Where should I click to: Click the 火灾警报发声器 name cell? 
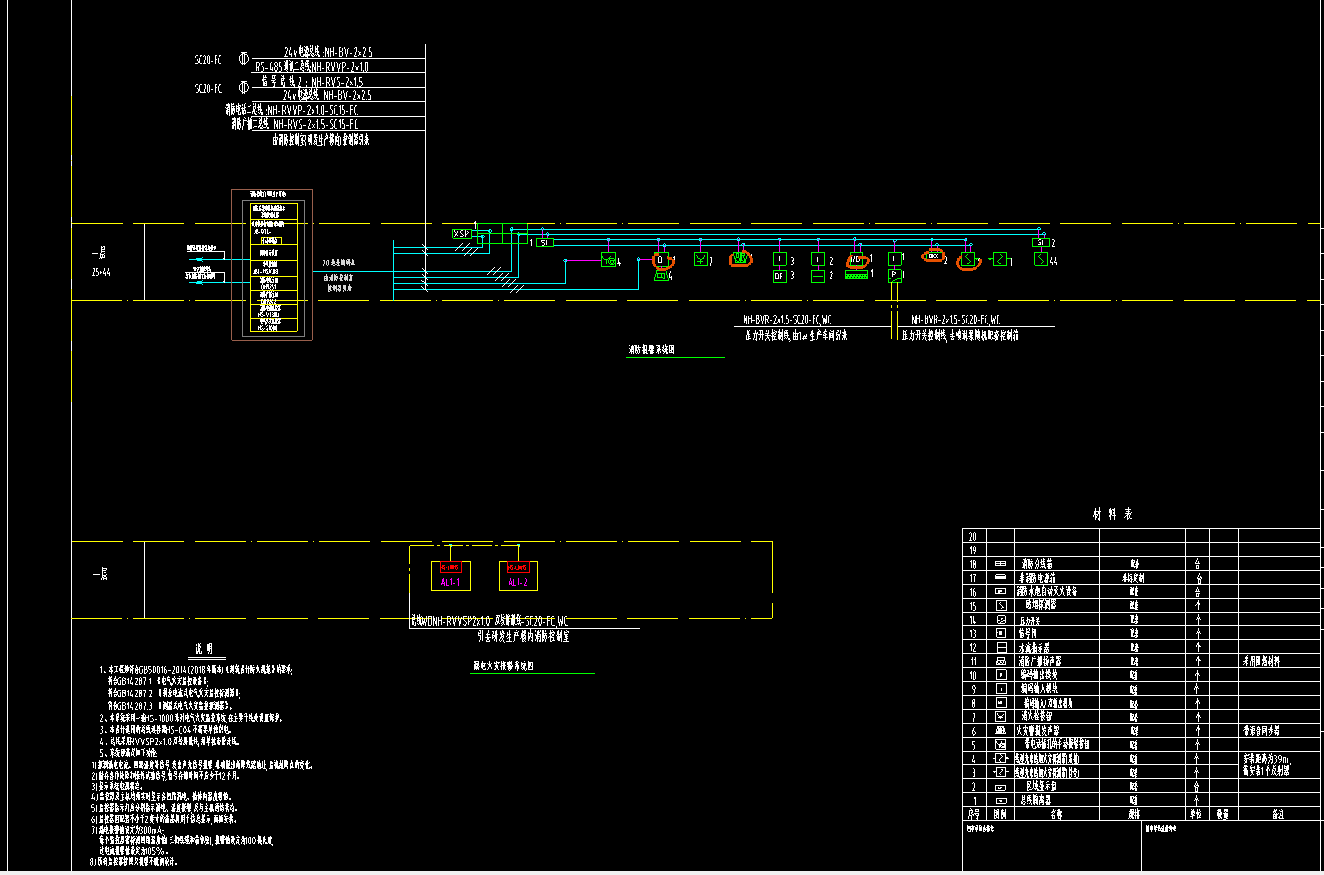(1057, 731)
